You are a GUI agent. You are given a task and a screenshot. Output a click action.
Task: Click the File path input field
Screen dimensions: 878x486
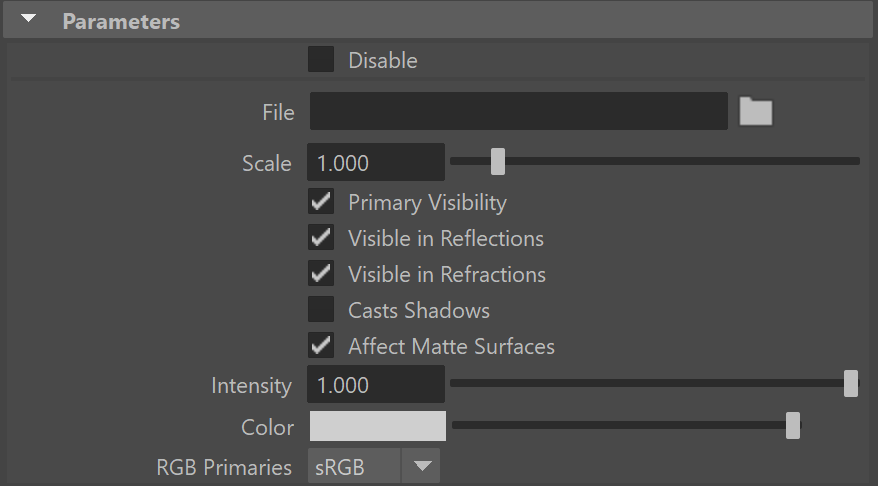519,111
